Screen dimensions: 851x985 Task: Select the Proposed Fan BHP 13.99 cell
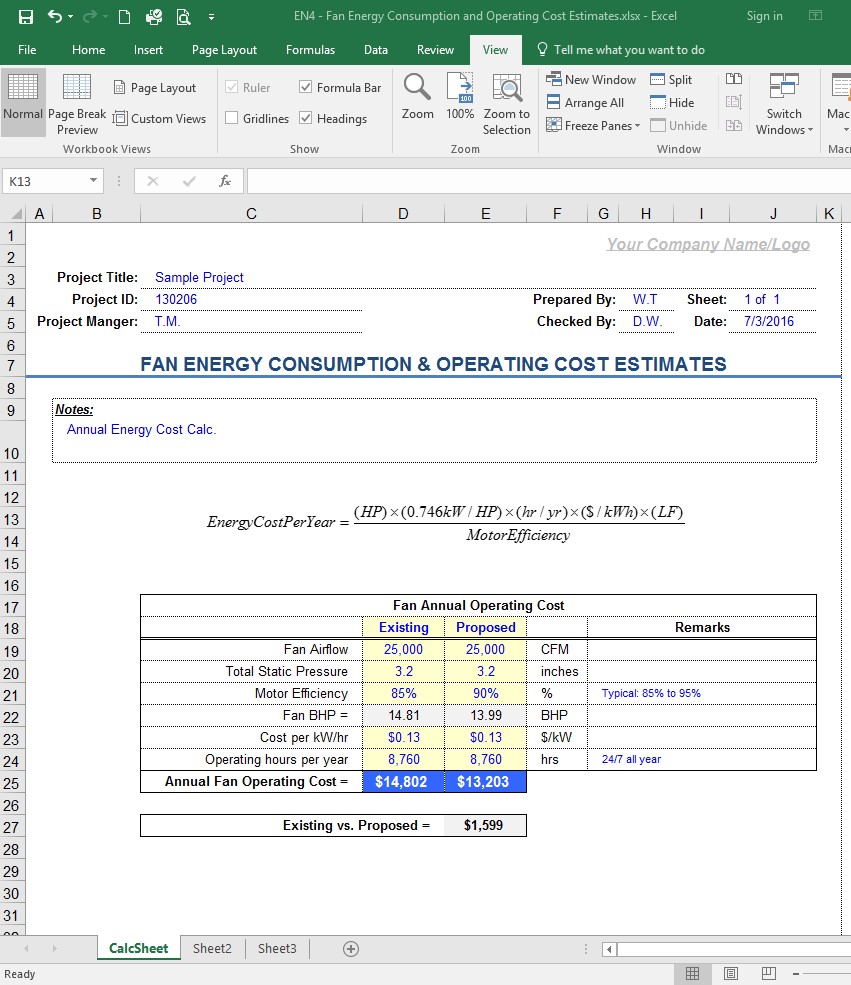(485, 716)
